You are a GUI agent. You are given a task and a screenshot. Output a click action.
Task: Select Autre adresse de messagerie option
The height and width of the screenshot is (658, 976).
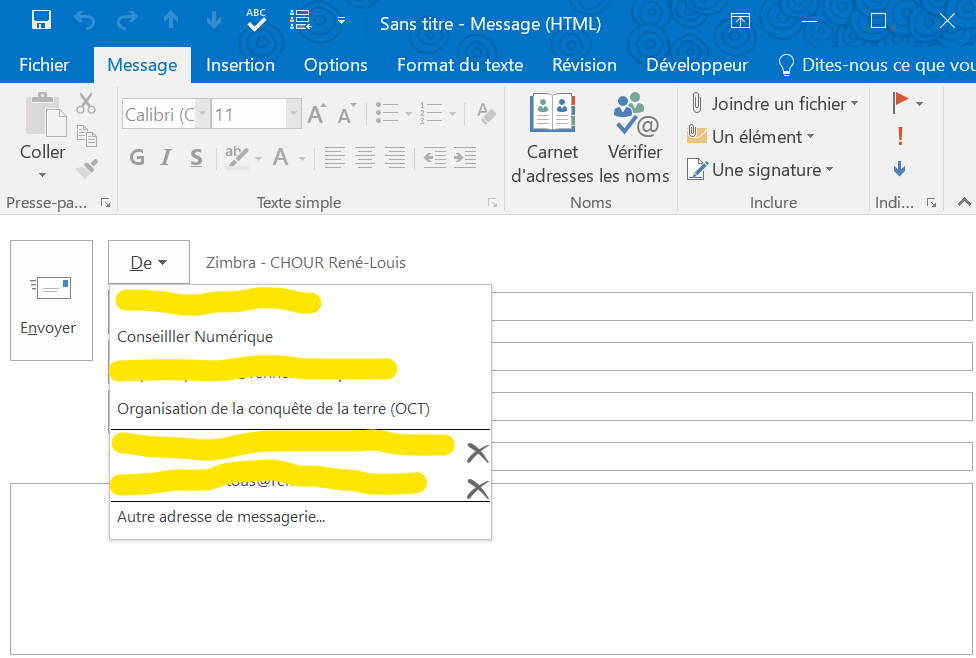[x=221, y=517]
